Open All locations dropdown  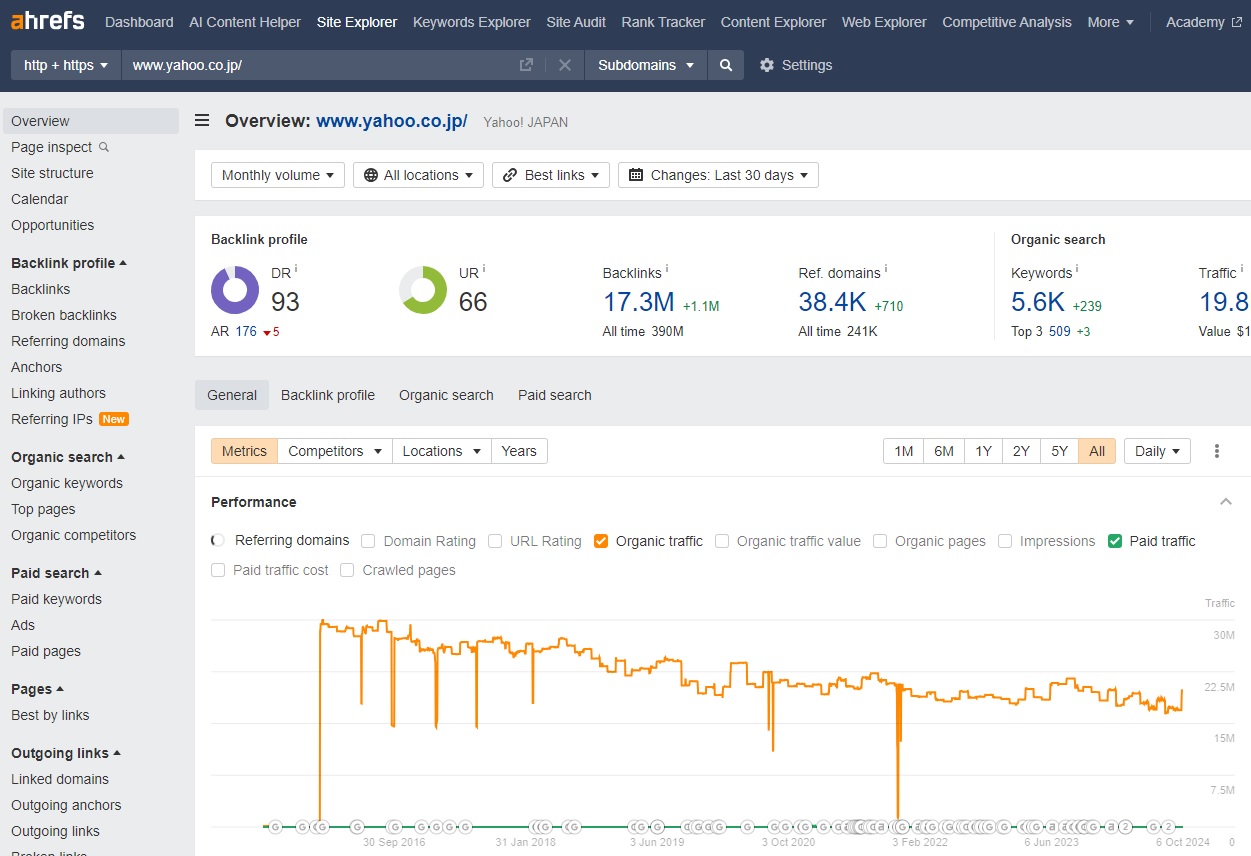(418, 175)
